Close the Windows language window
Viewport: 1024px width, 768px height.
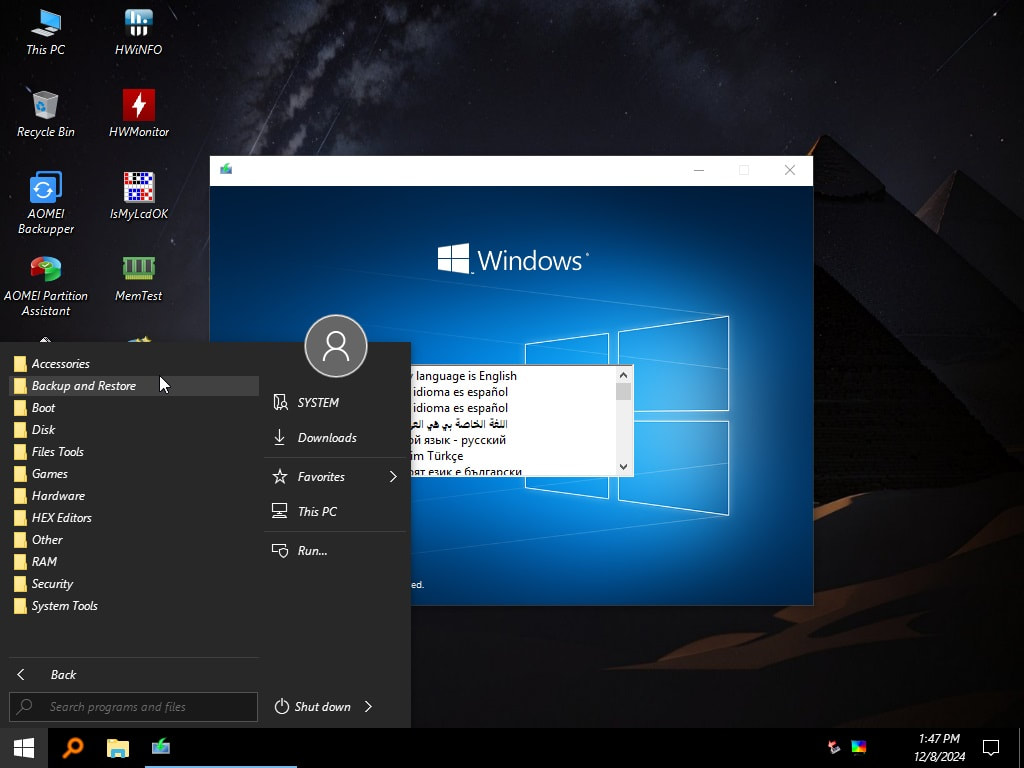790,170
